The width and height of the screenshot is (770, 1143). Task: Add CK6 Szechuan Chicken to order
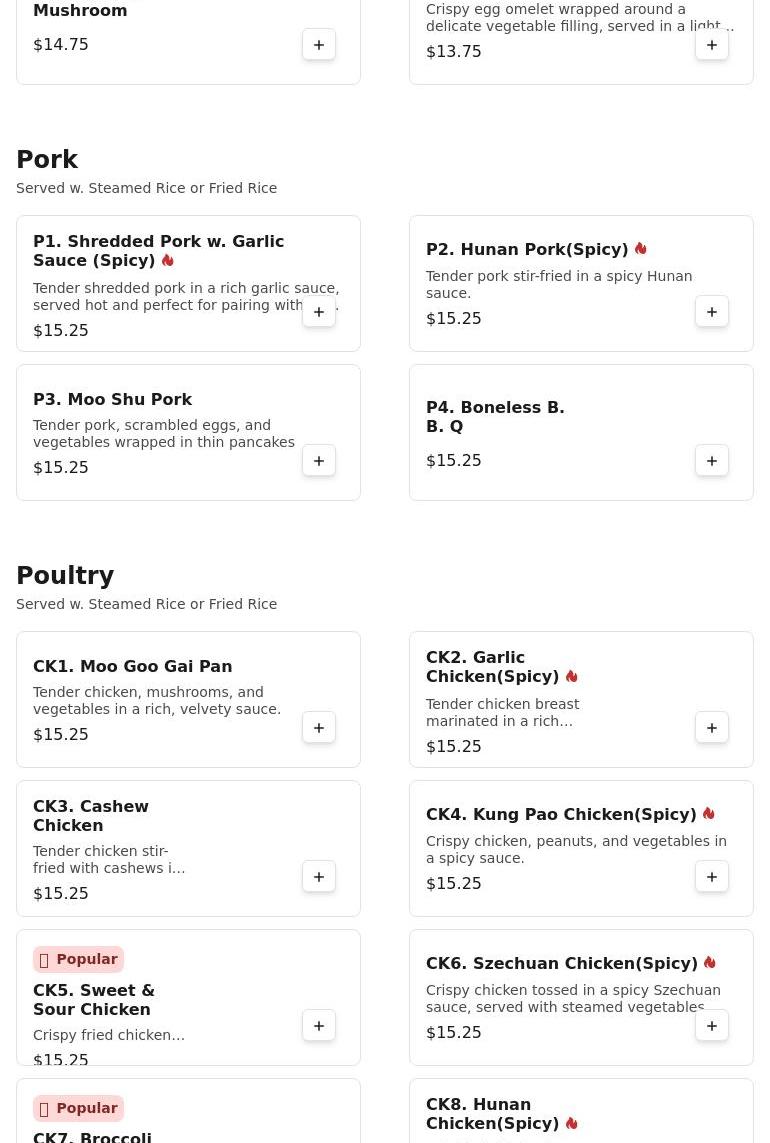[x=712, y=1026]
